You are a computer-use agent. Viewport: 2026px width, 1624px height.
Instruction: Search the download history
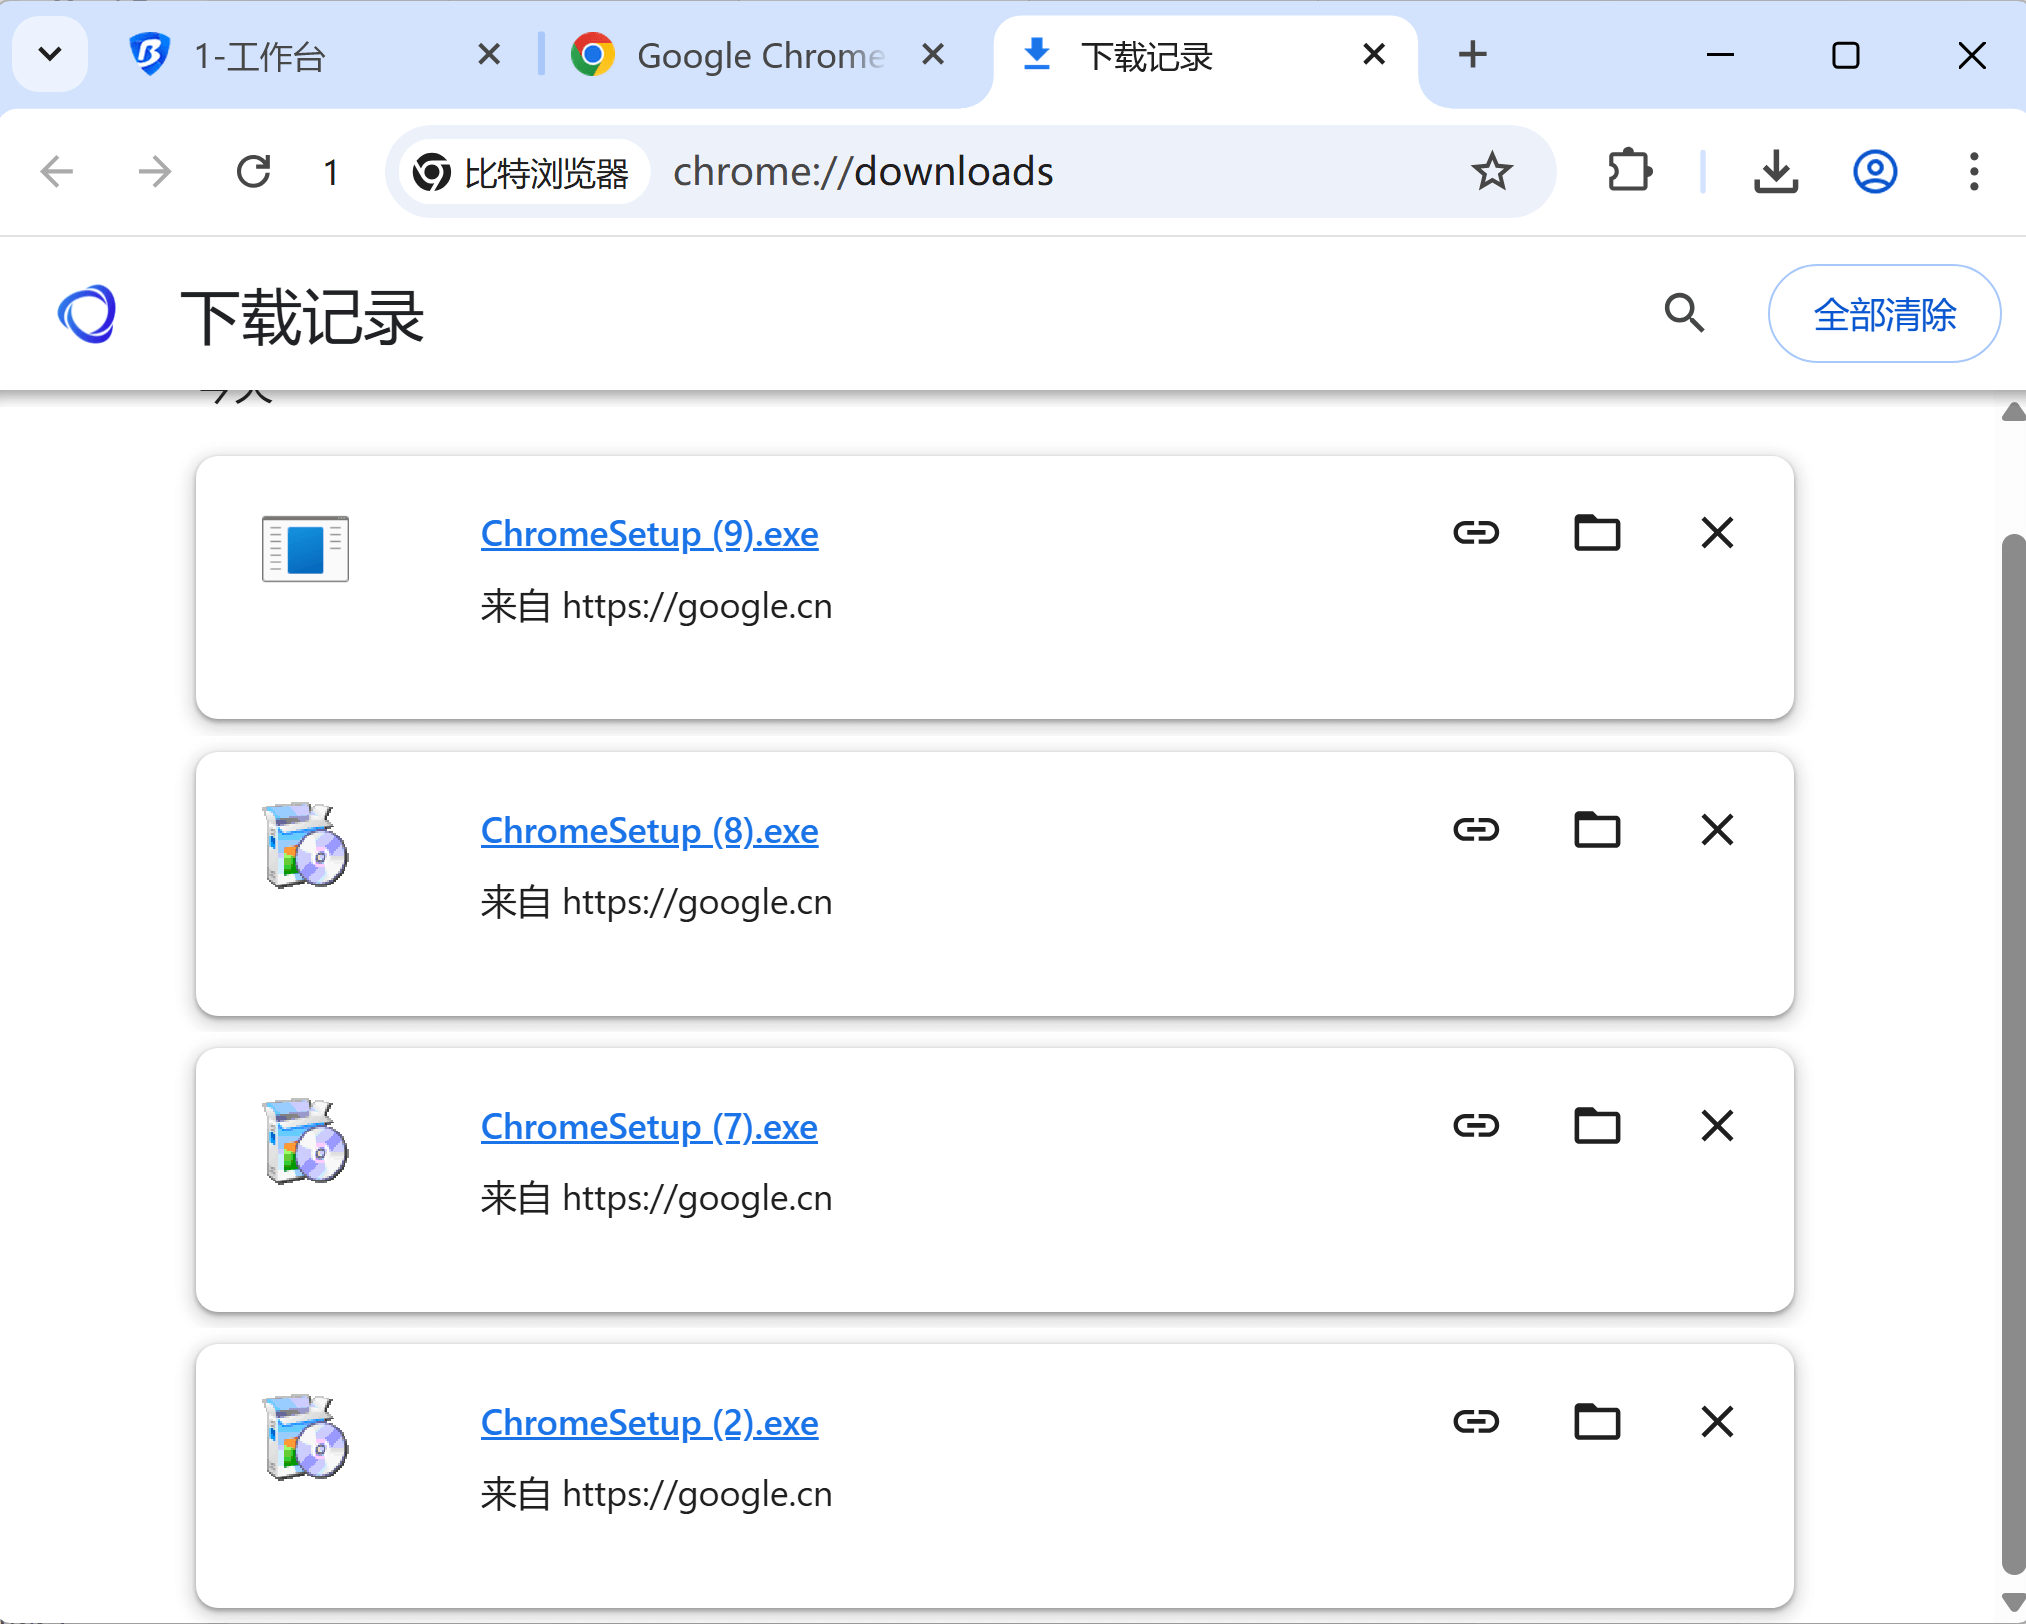1684,313
